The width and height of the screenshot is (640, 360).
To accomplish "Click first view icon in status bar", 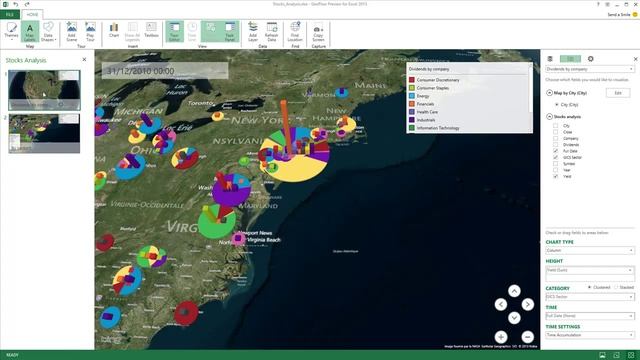I will (602, 355).
